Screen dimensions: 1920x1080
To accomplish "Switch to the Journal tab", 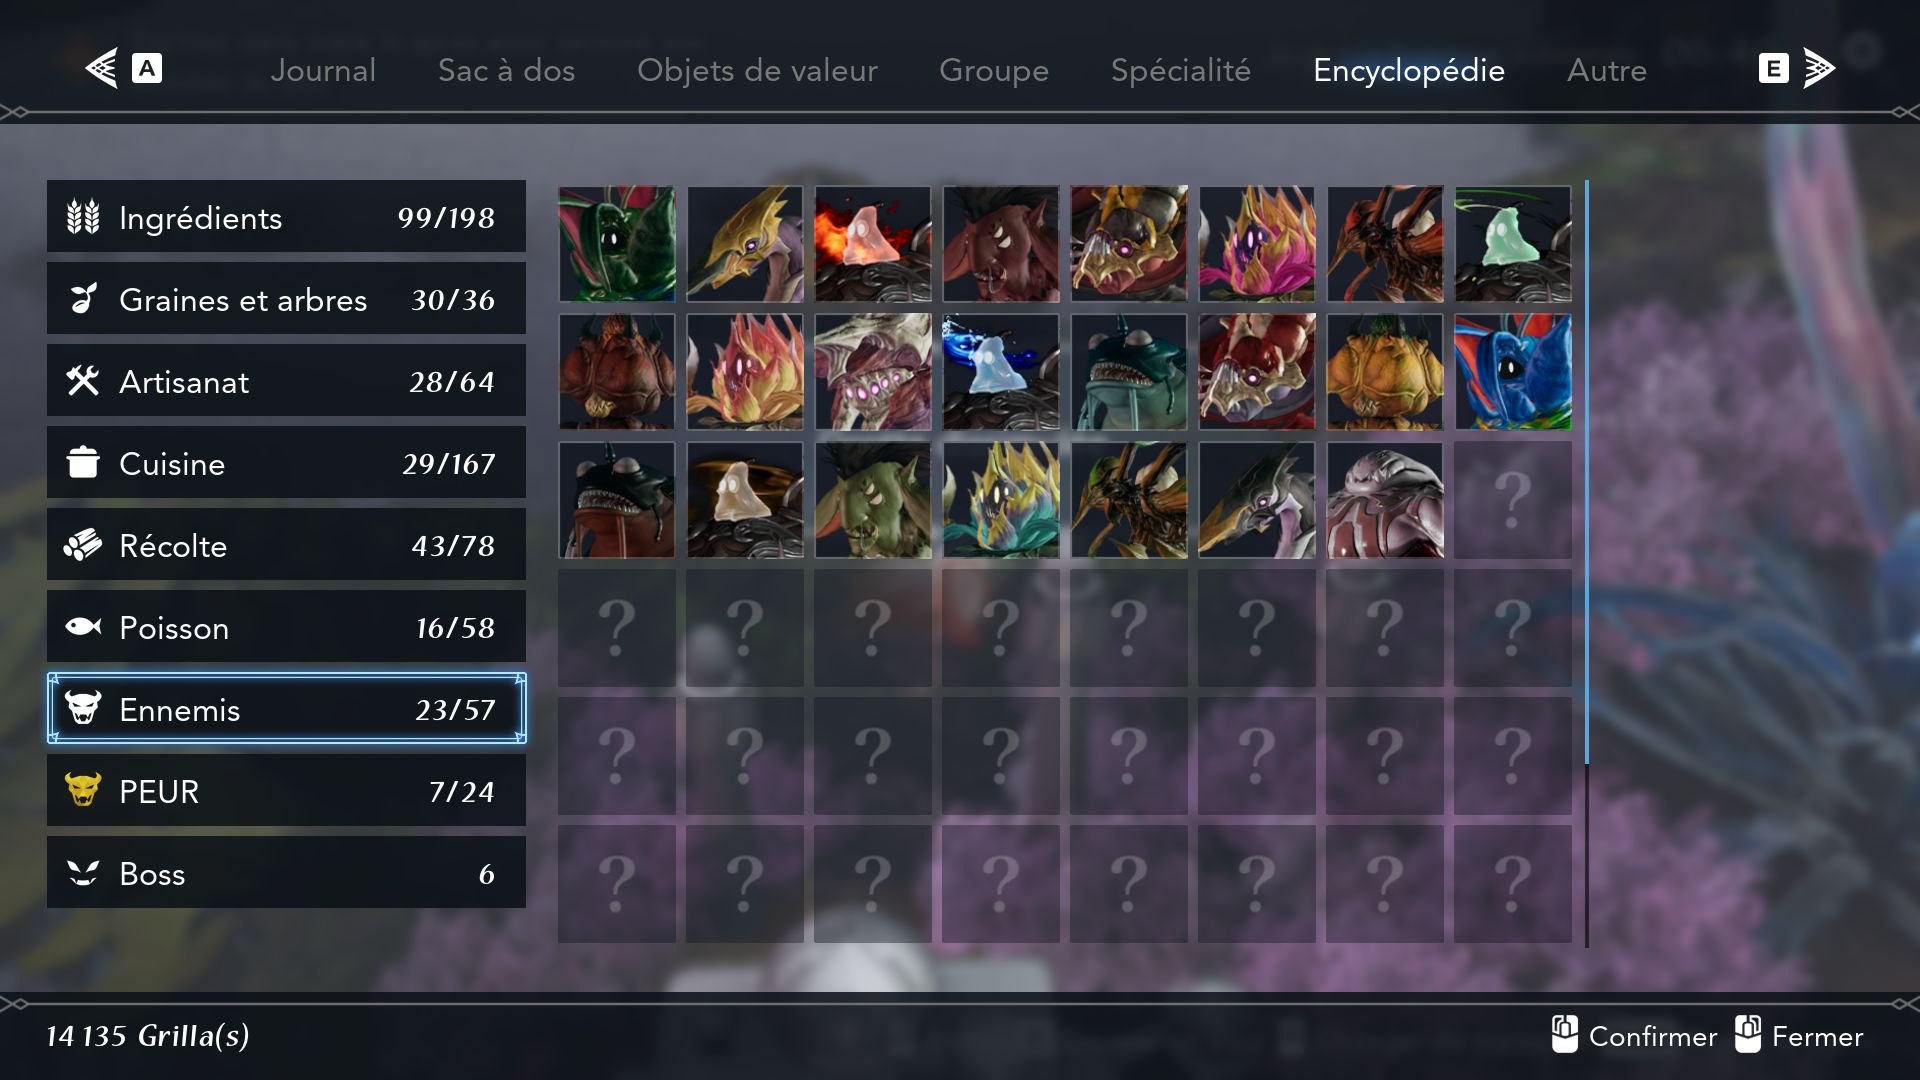I will 323,70.
